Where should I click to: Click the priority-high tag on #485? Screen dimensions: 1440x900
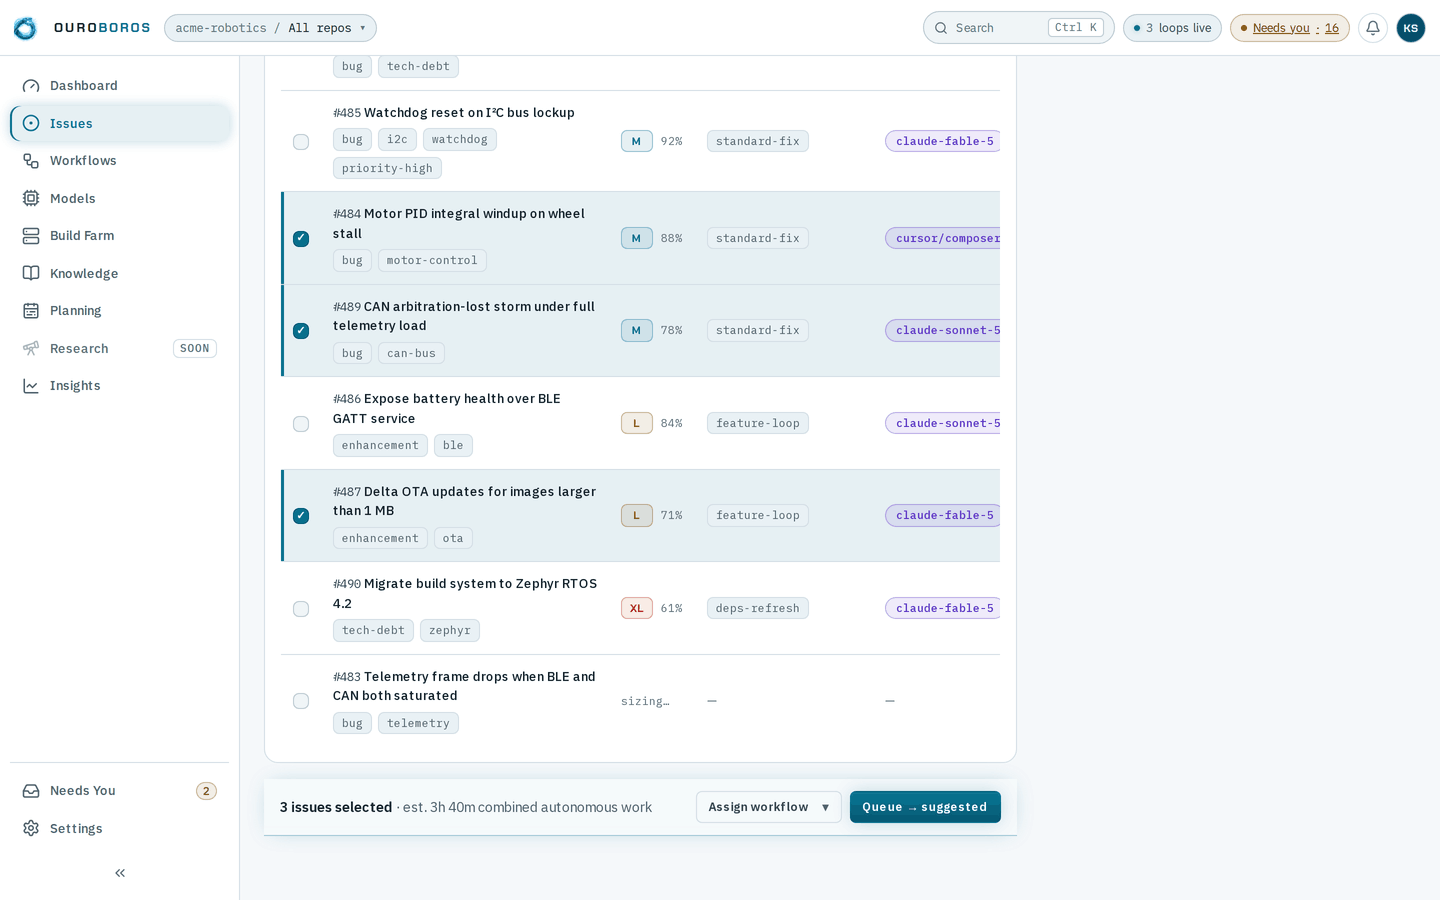[x=387, y=168]
